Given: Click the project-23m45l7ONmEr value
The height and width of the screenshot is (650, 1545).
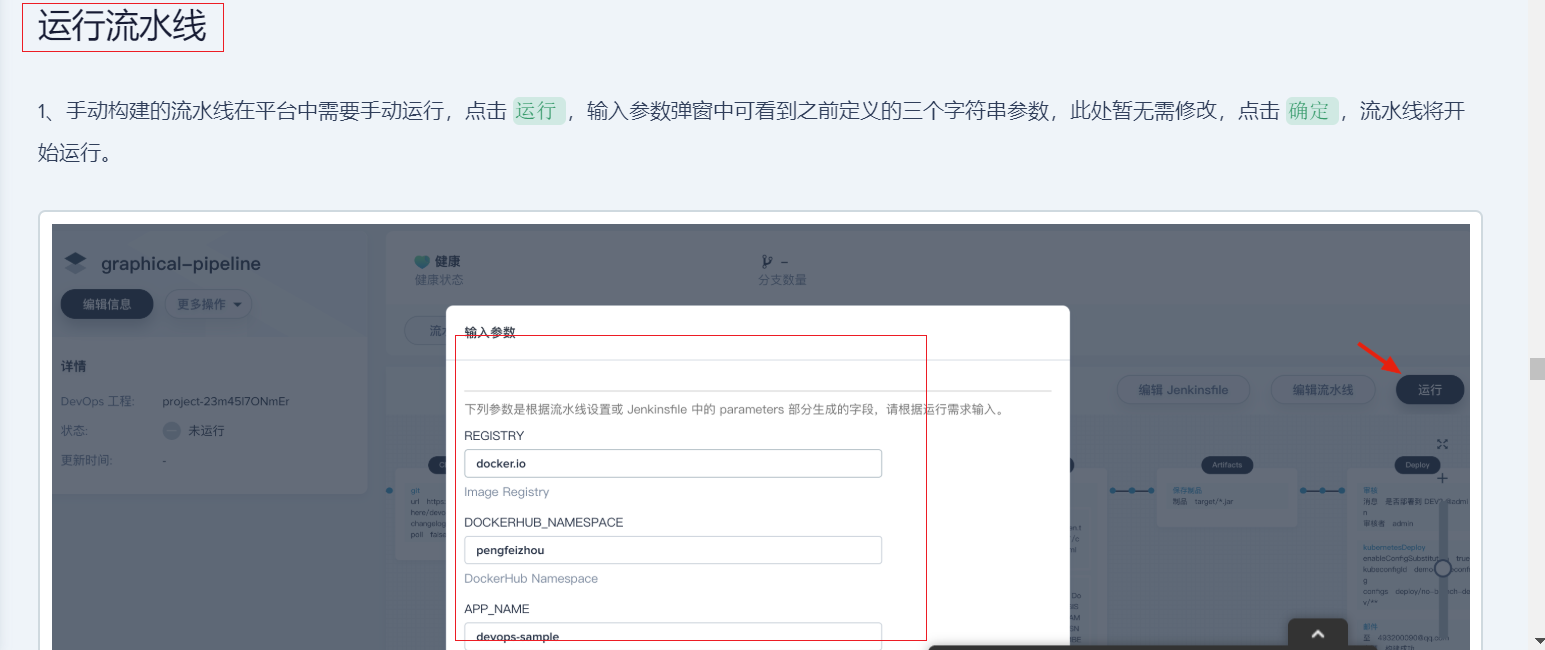Looking at the screenshot, I should pos(226,401).
